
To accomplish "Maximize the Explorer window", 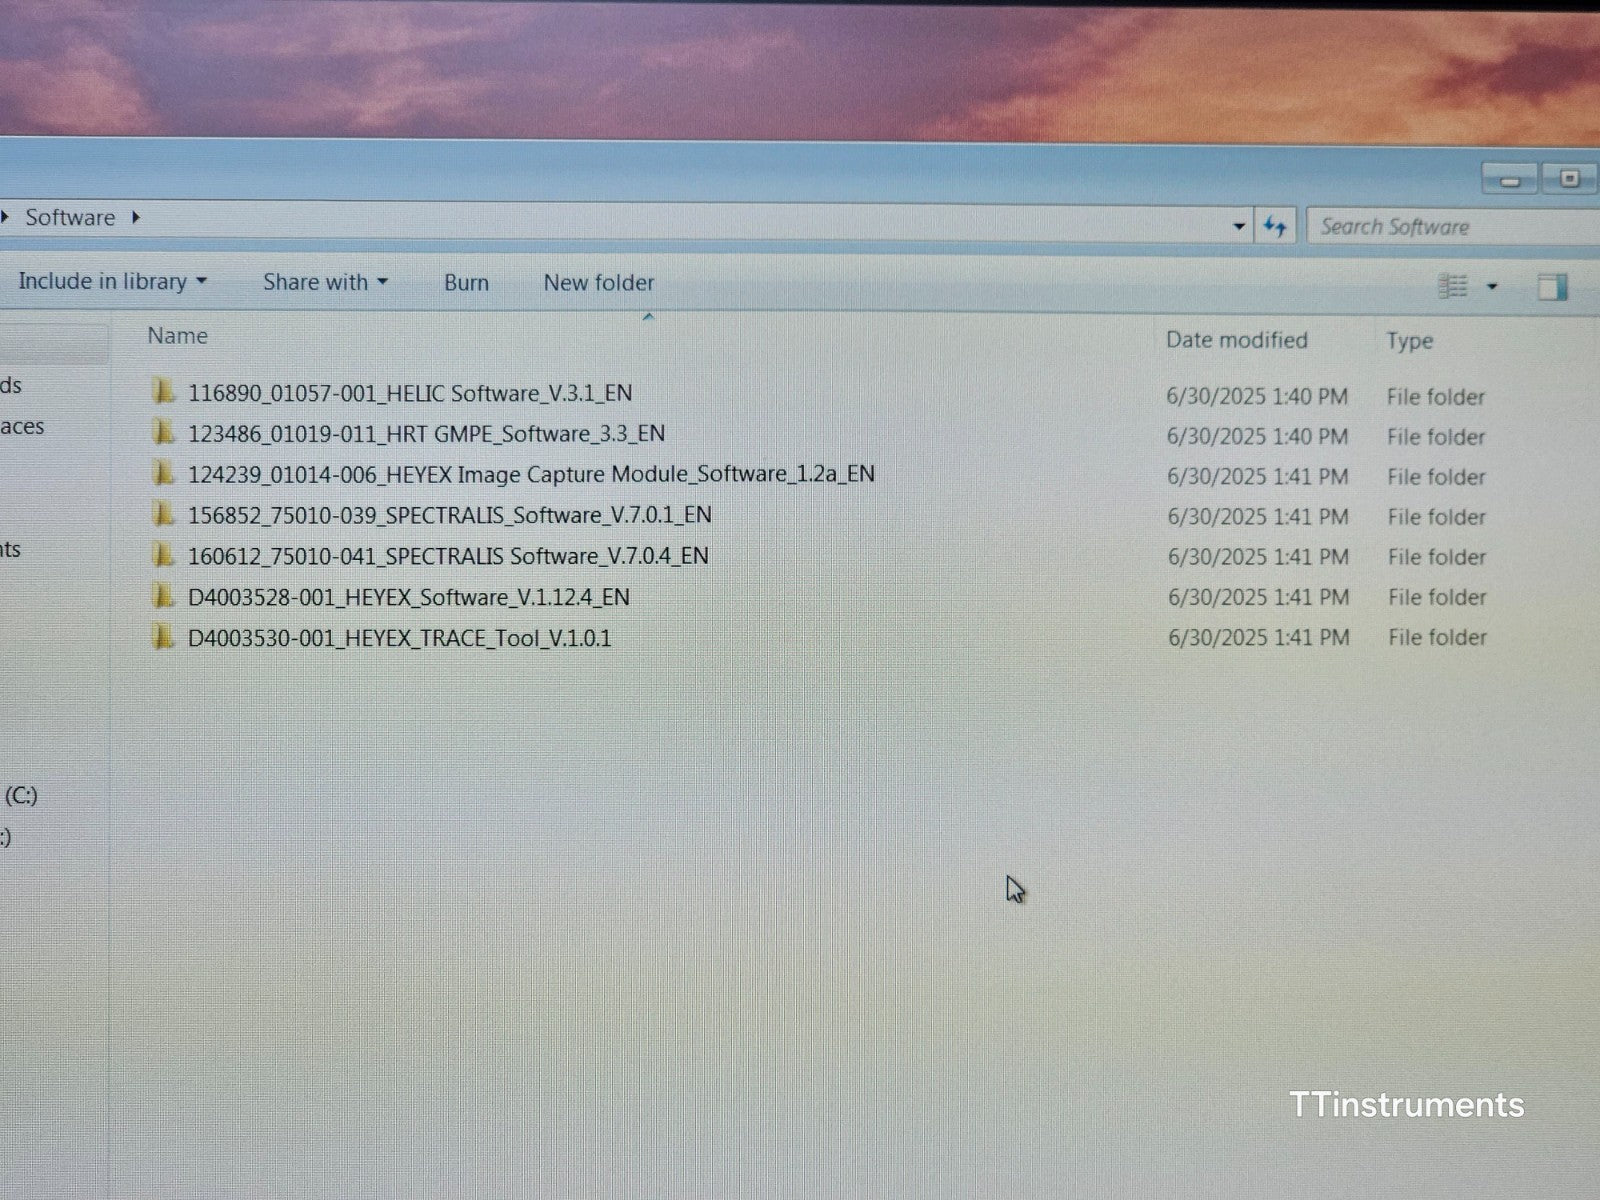I will tap(1570, 179).
